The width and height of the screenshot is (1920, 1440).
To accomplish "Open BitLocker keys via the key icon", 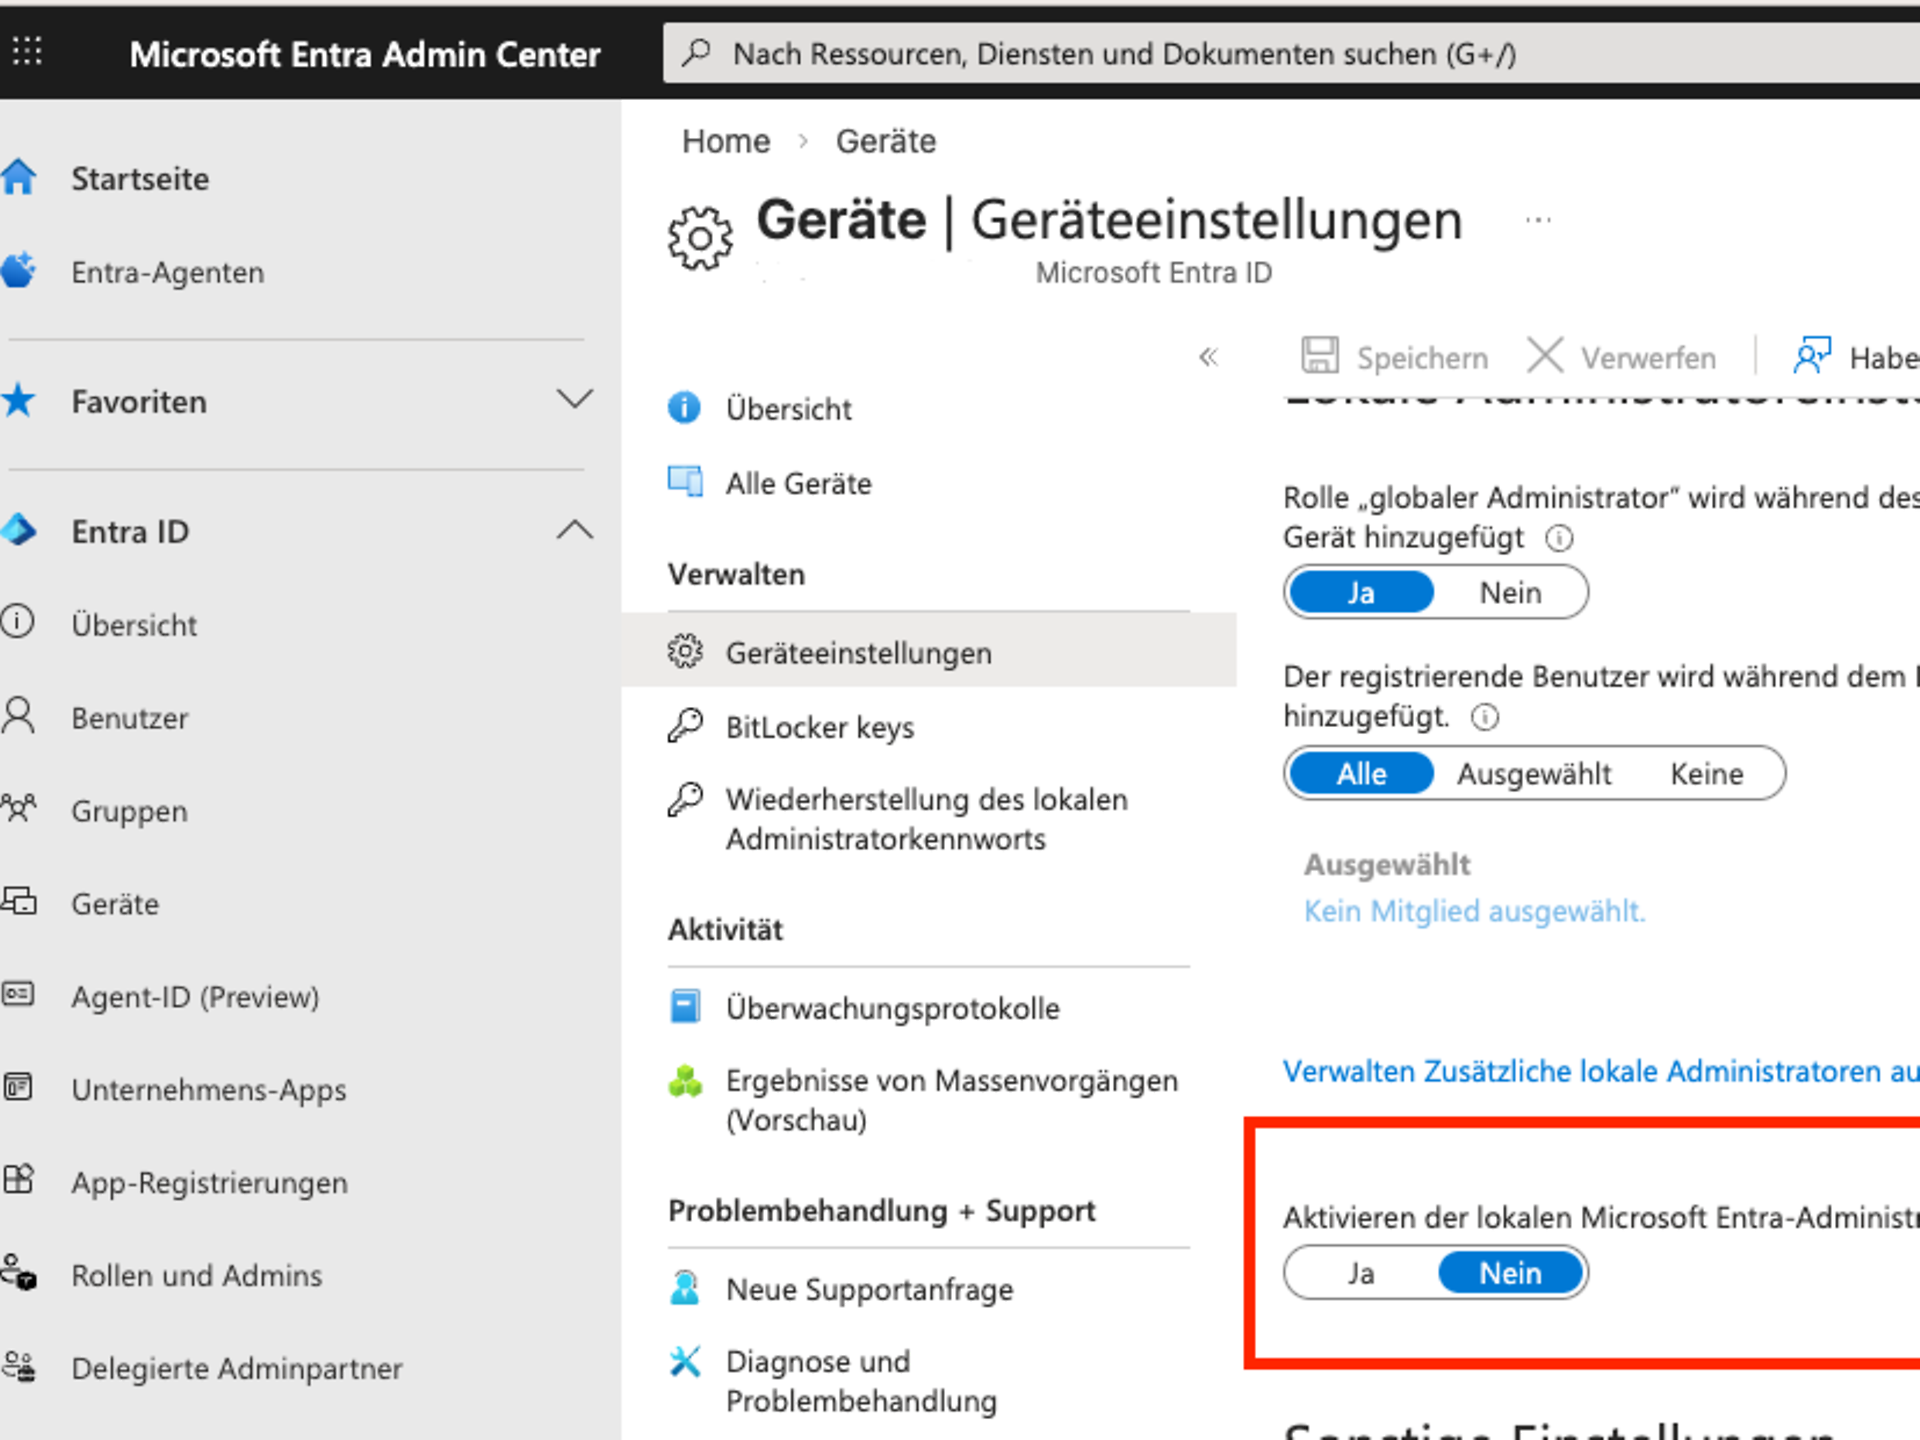I will [x=687, y=726].
